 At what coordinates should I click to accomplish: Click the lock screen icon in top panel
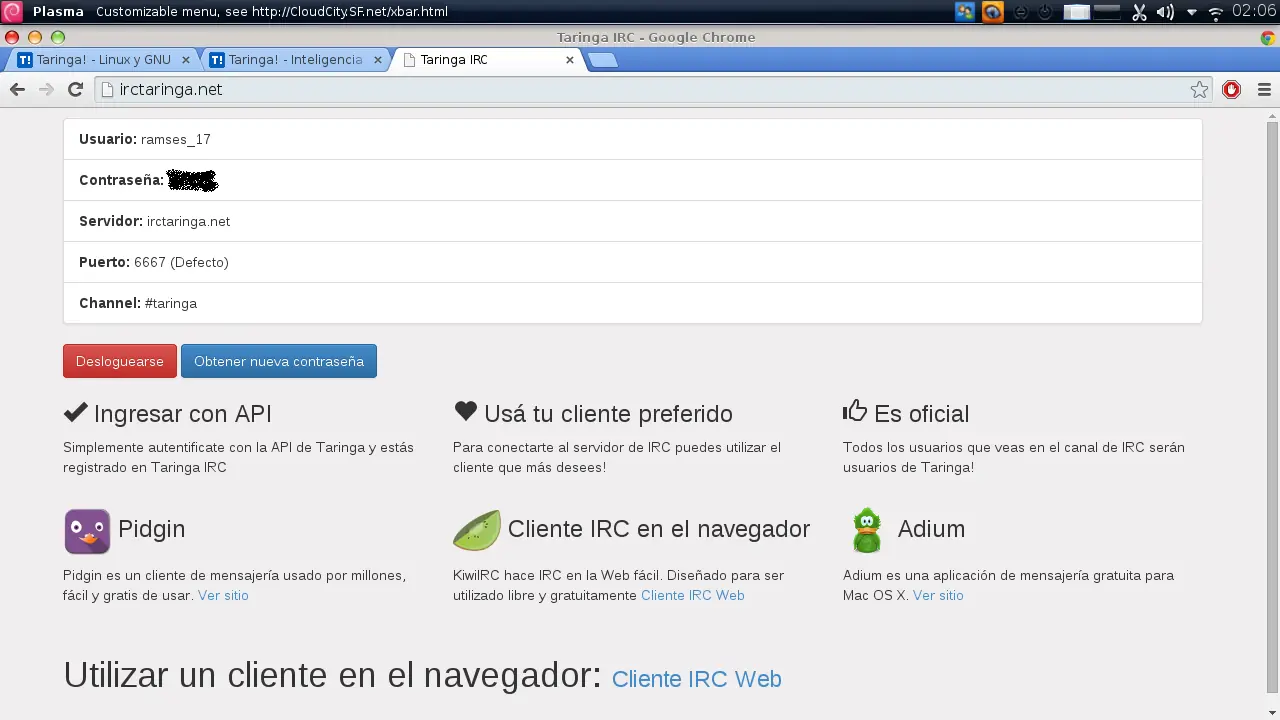(1021, 13)
